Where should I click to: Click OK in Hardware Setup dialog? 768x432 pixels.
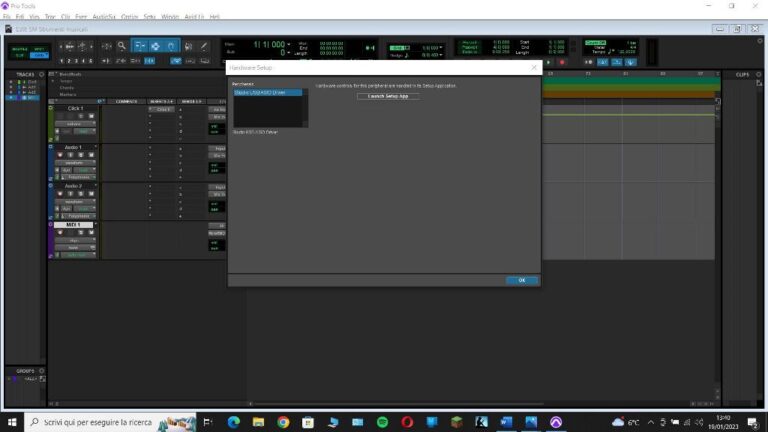coord(522,280)
